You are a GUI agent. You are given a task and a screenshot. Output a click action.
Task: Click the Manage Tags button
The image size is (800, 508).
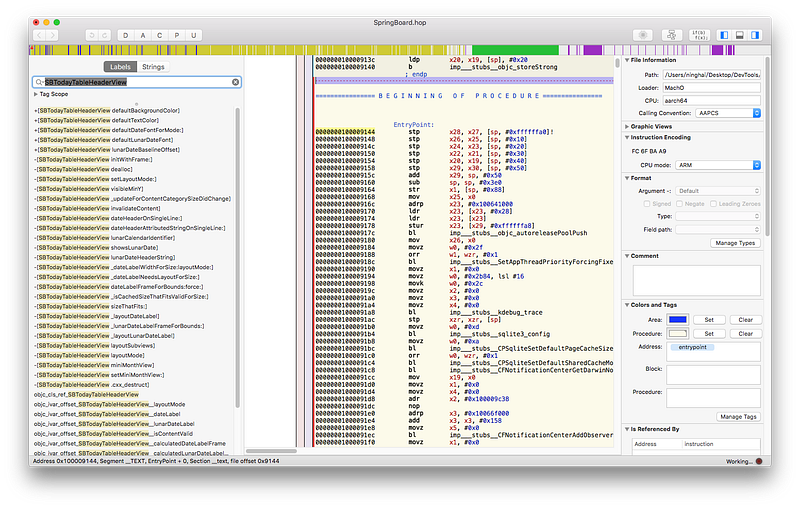738,417
